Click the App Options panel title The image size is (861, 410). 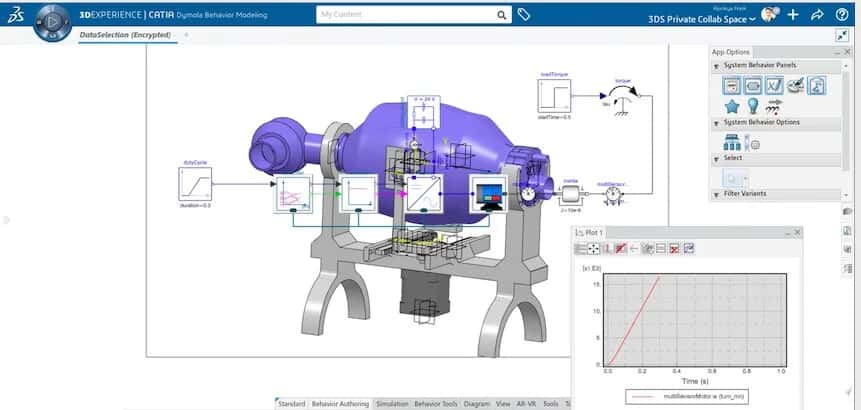pyautogui.click(x=730, y=52)
